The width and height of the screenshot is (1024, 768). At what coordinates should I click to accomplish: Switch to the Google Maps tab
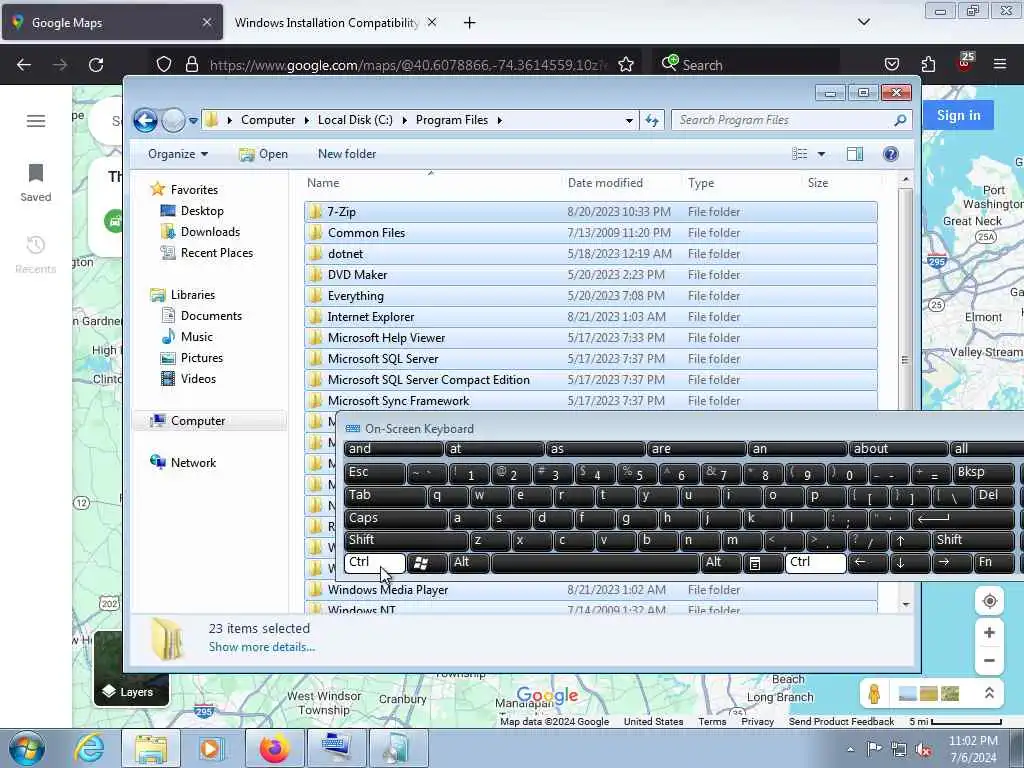112,23
